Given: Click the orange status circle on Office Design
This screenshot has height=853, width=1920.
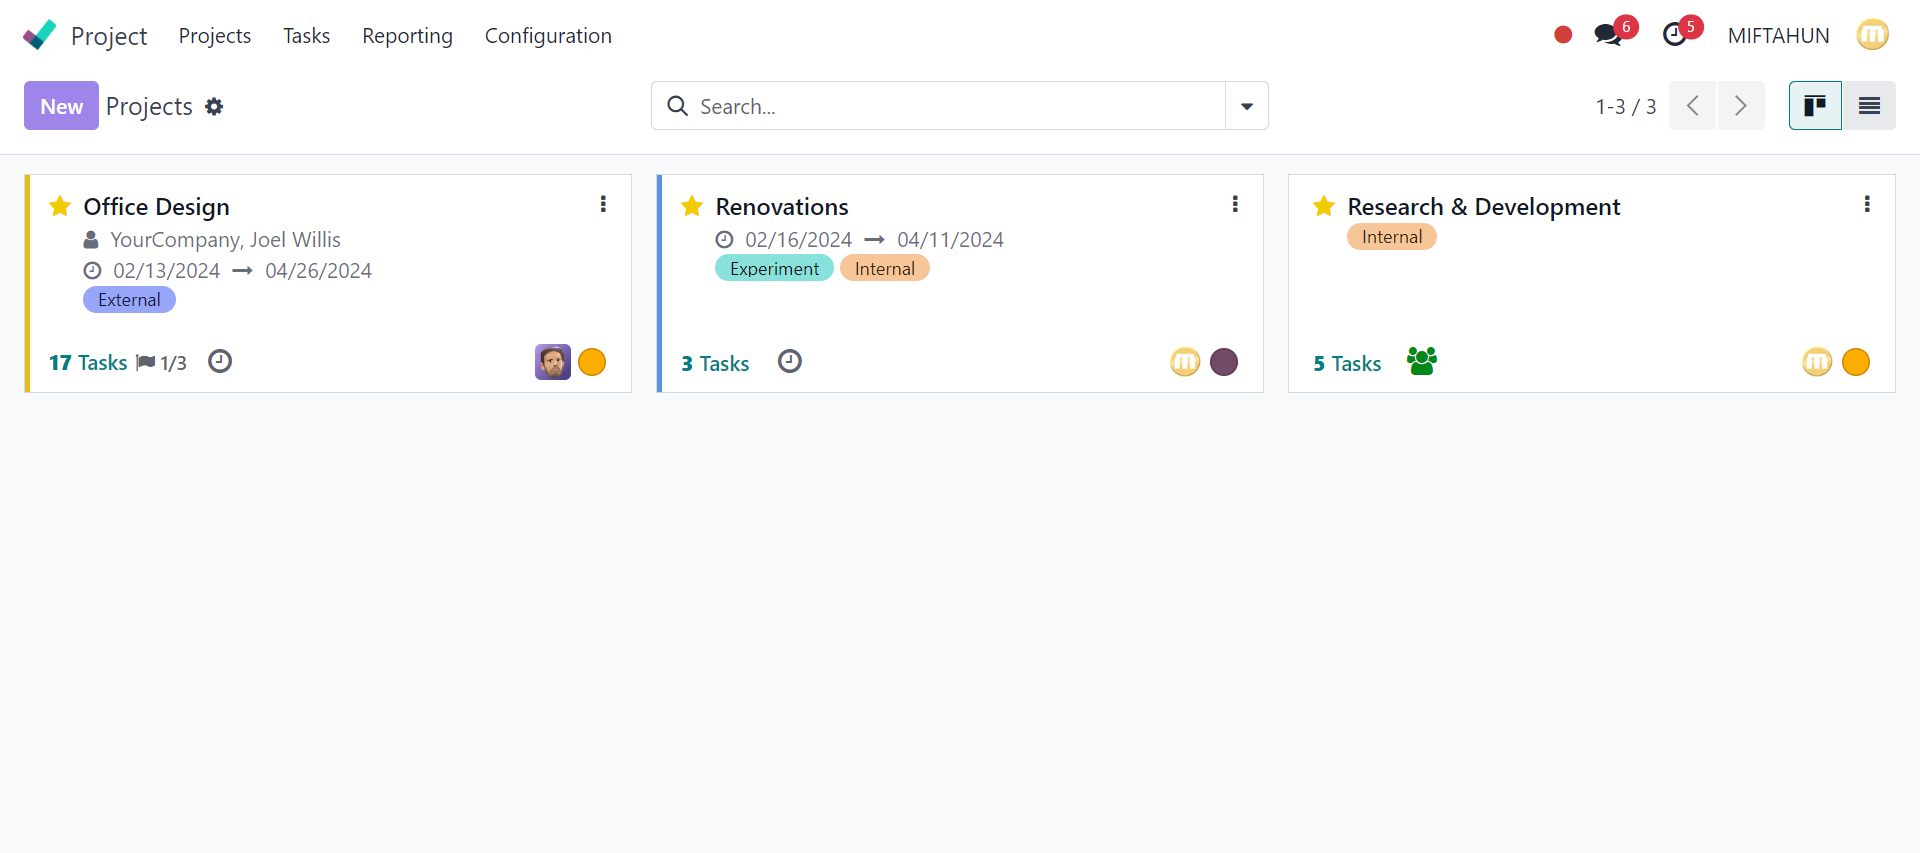Looking at the screenshot, I should pyautogui.click(x=592, y=362).
